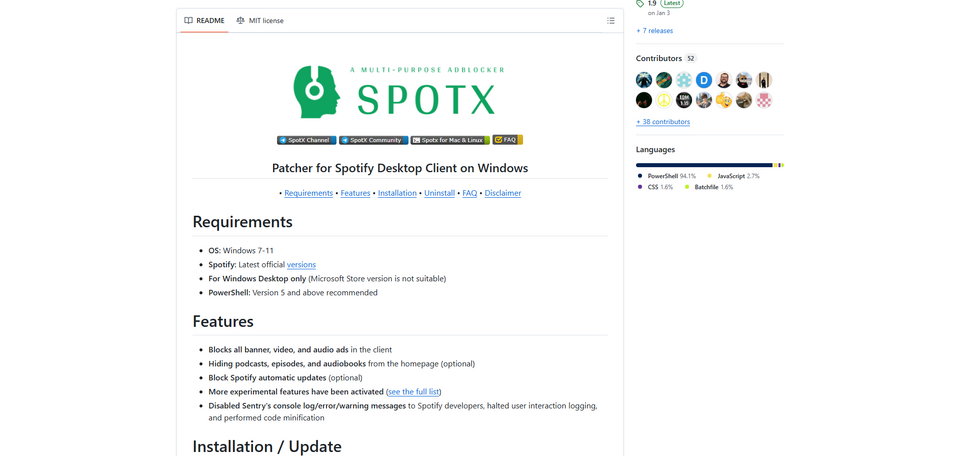Image resolution: width=960 pixels, height=456 pixels.
Task: Jump to the Features anchor link
Action: pos(356,193)
